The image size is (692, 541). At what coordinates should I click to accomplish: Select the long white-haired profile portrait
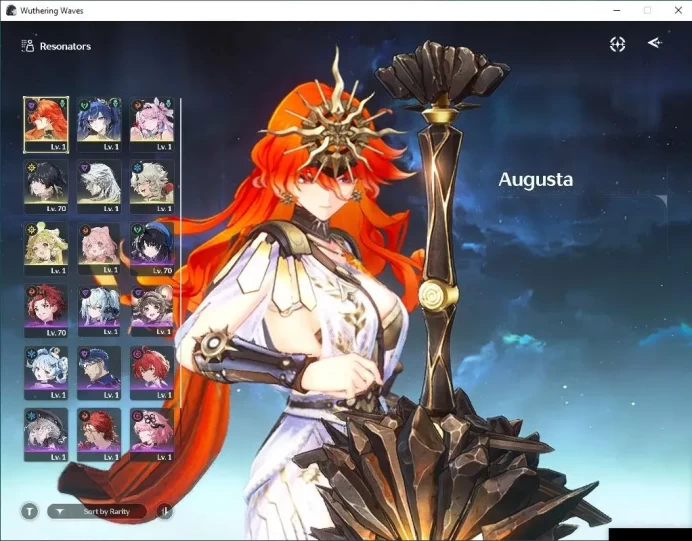(99, 187)
